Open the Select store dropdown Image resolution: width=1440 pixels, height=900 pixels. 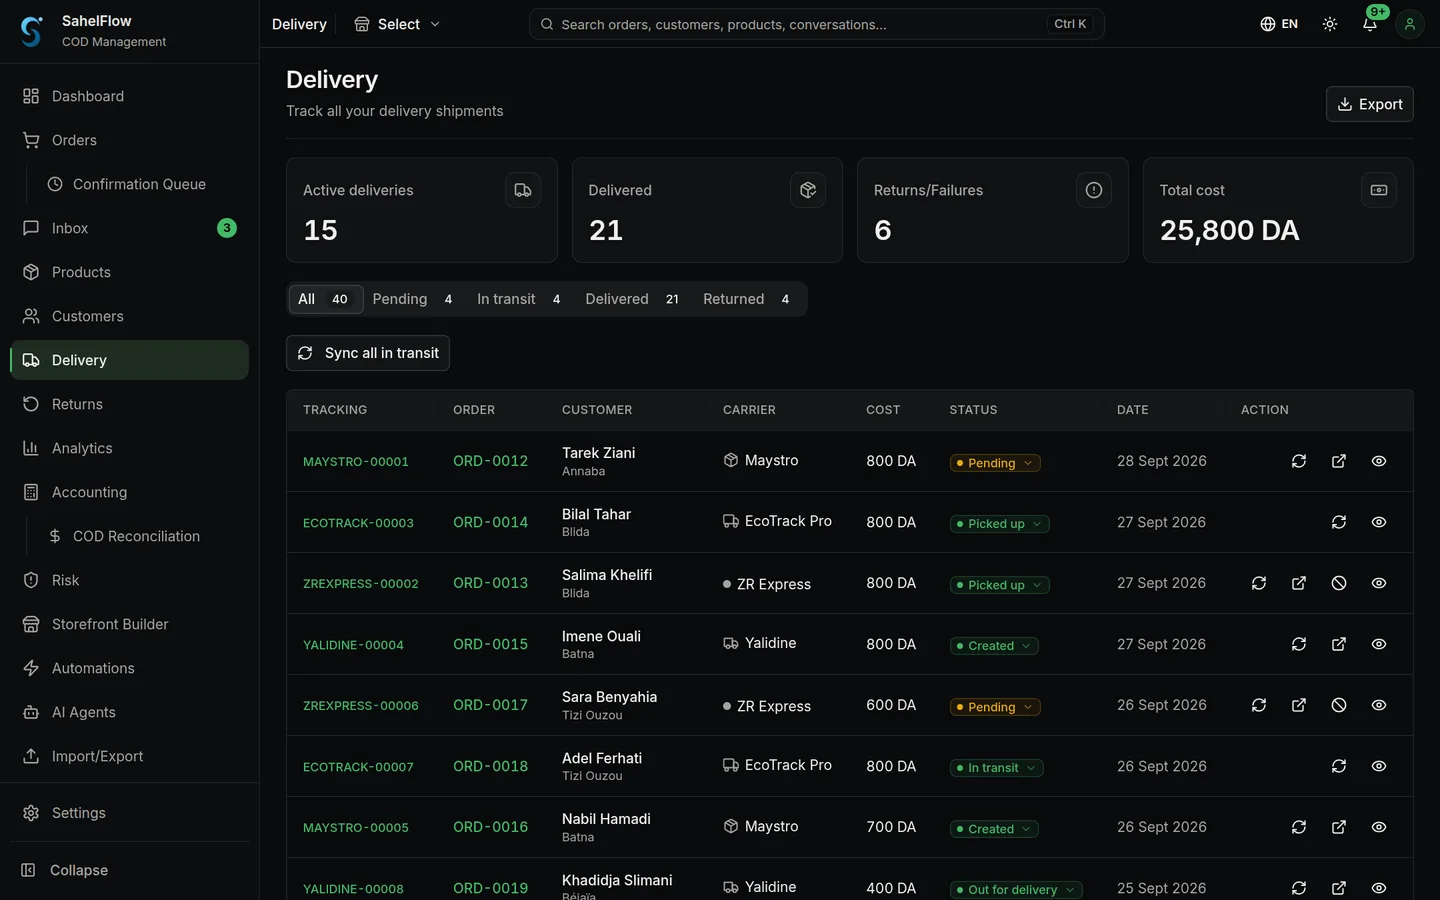(397, 24)
